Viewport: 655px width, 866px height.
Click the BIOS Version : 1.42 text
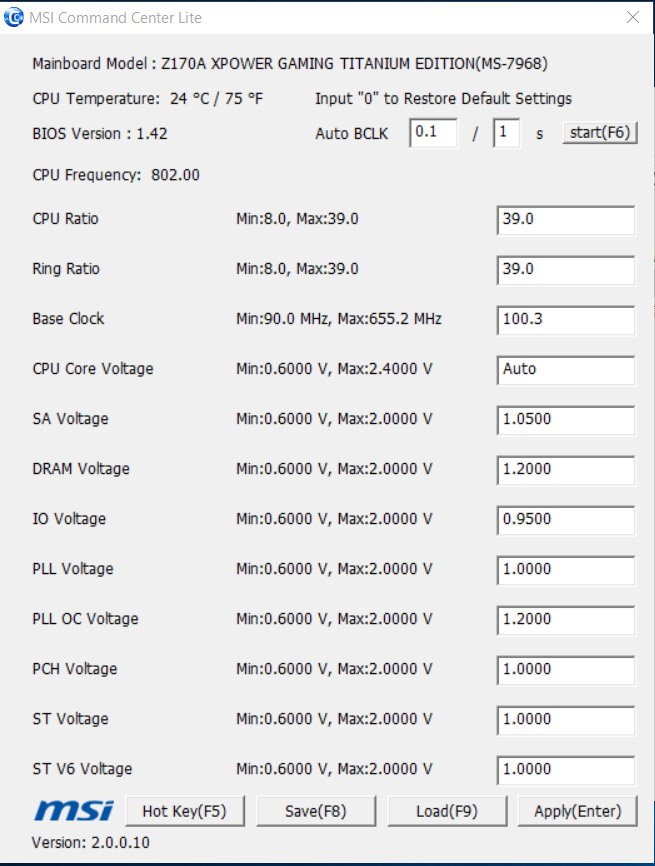(99, 134)
